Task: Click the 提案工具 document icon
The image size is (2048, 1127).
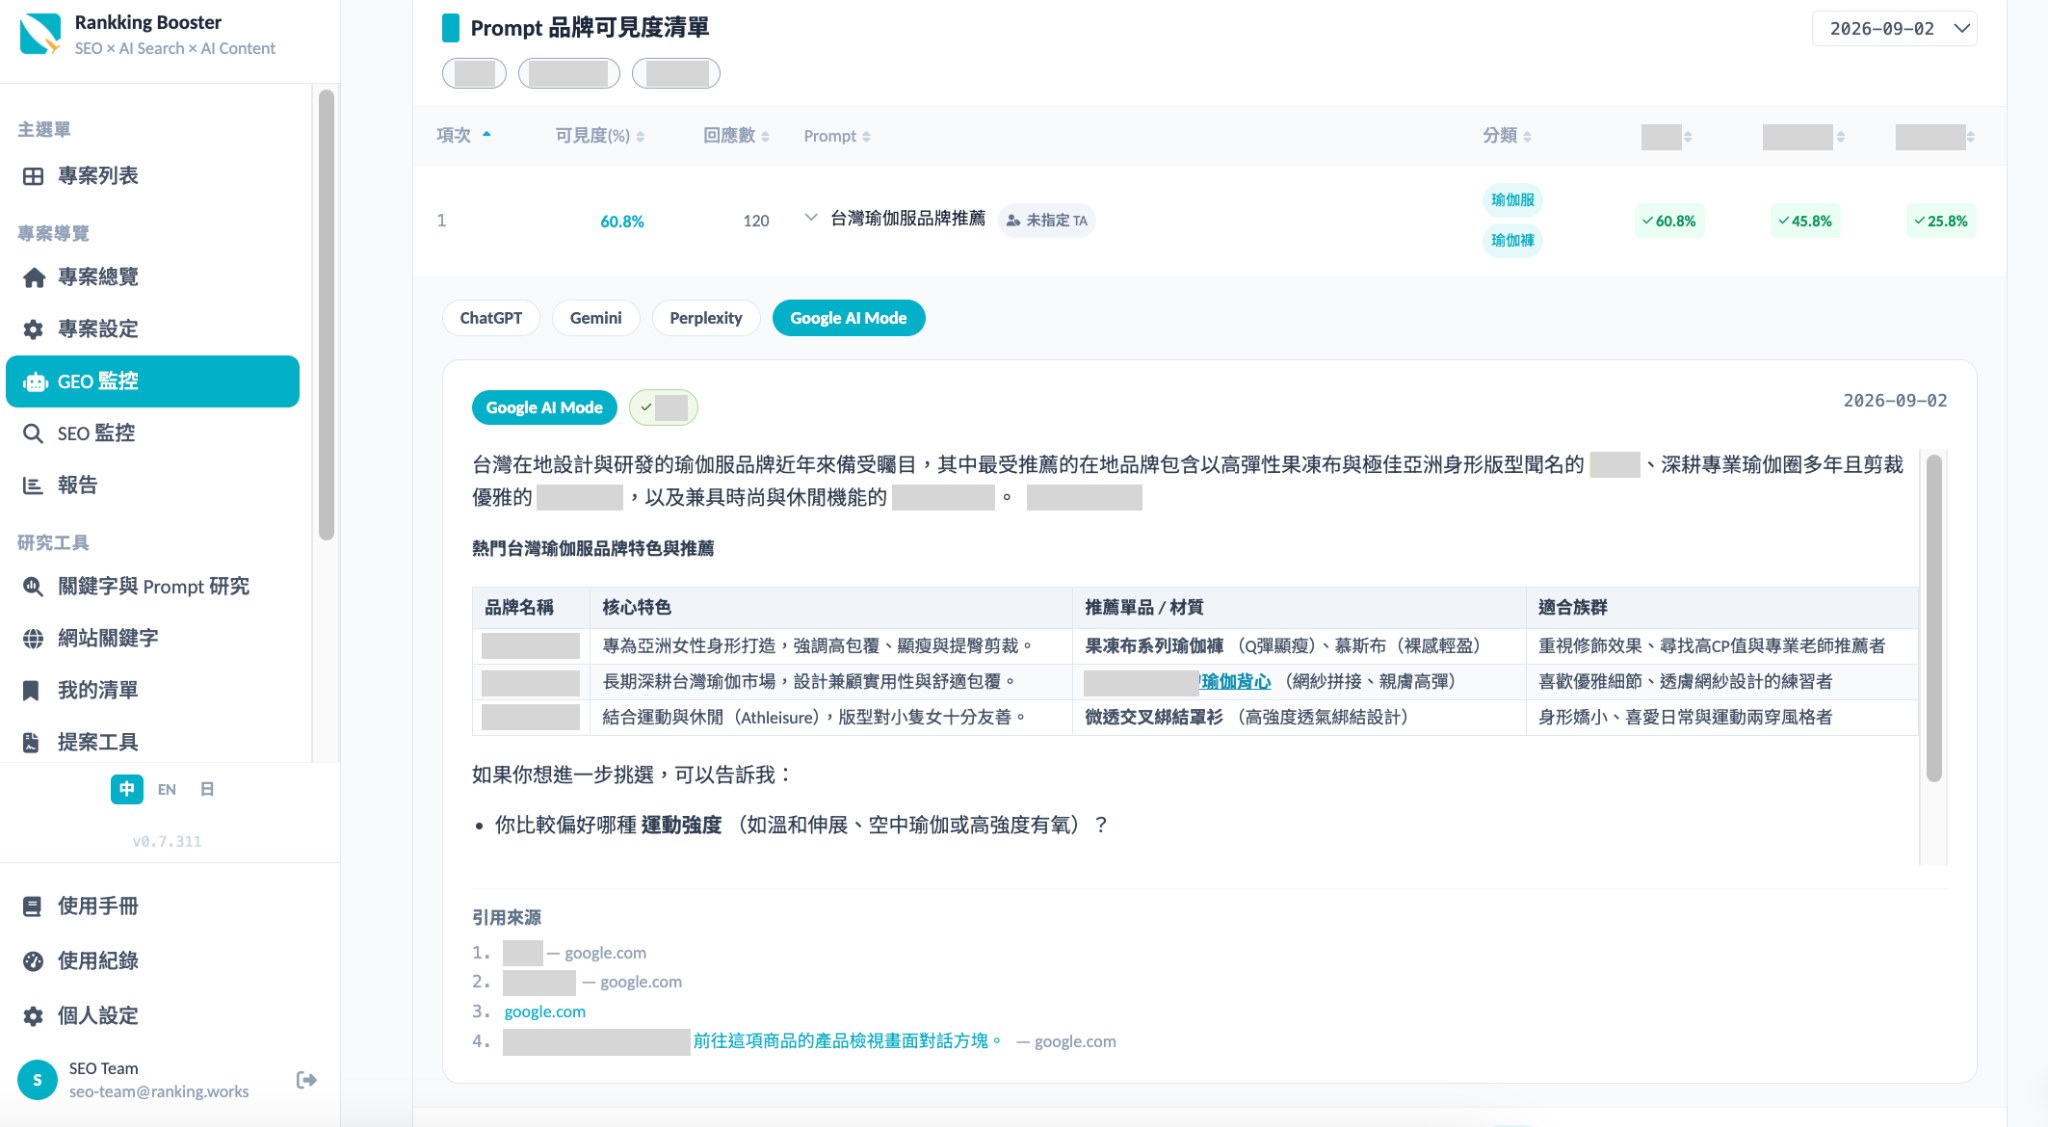Action: click(31, 742)
